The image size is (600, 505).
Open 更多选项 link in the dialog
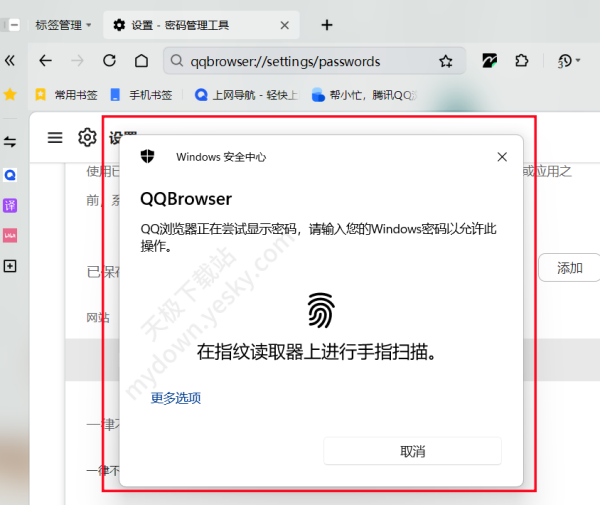click(176, 398)
